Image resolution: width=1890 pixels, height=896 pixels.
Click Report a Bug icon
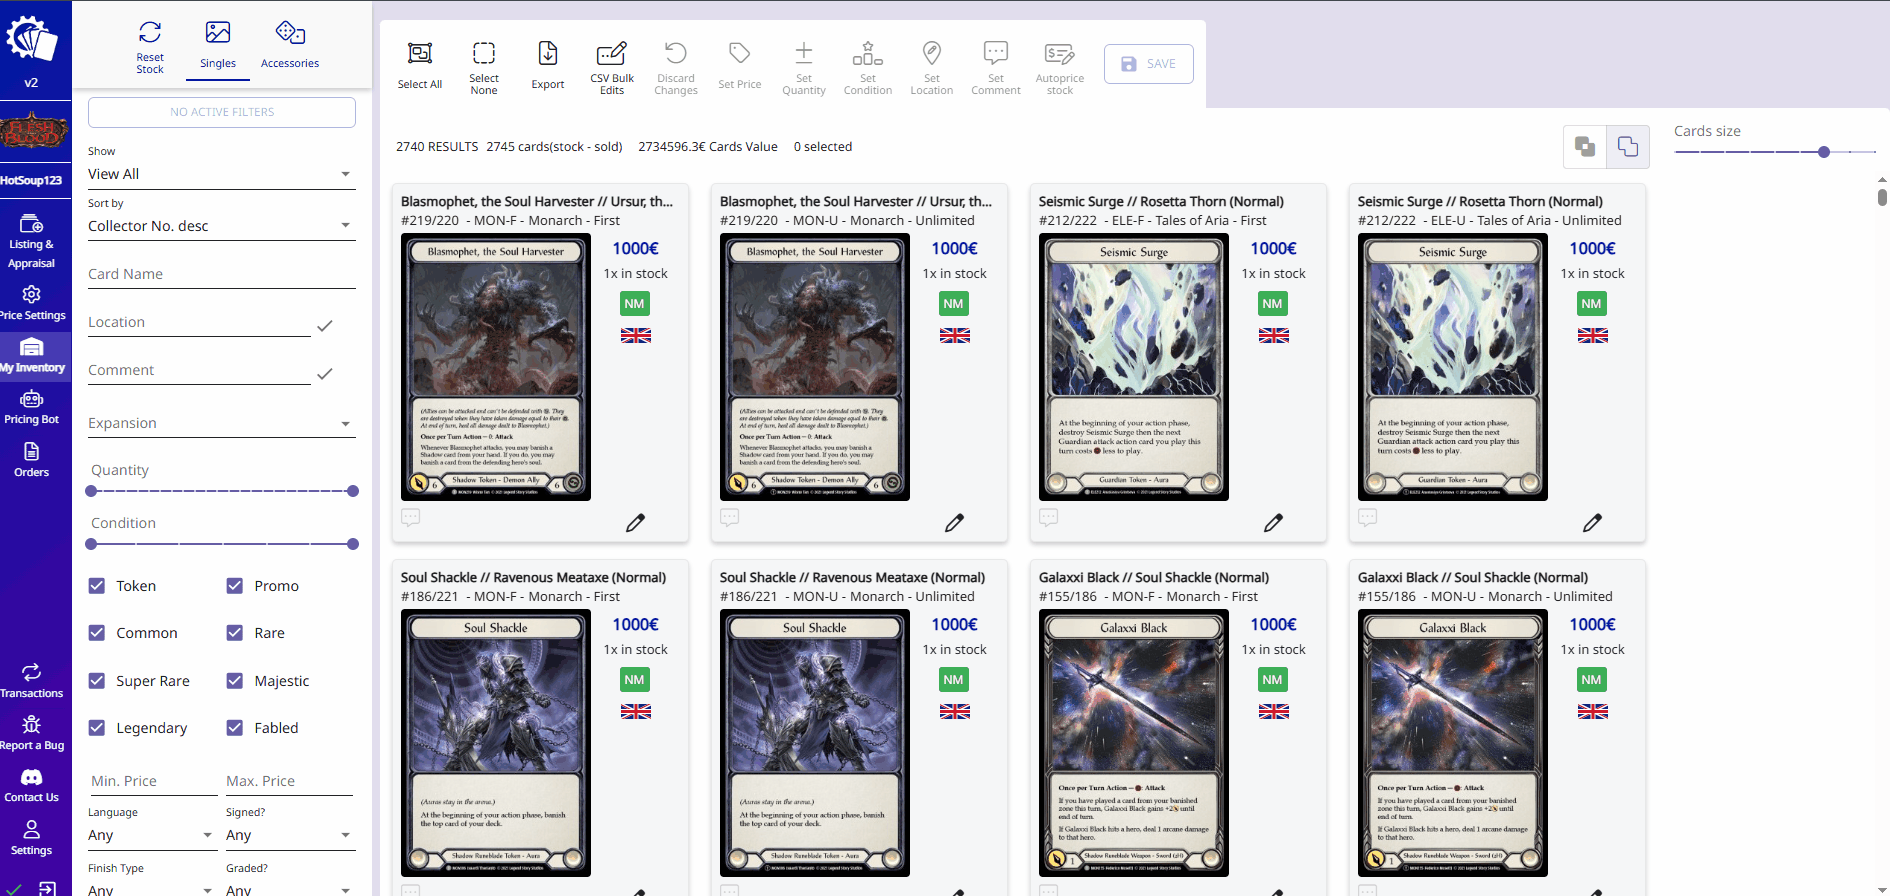click(x=32, y=724)
